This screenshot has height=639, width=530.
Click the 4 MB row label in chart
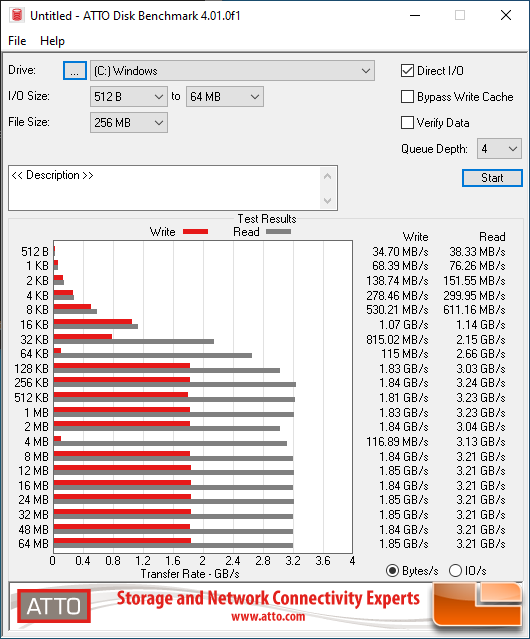(37, 441)
